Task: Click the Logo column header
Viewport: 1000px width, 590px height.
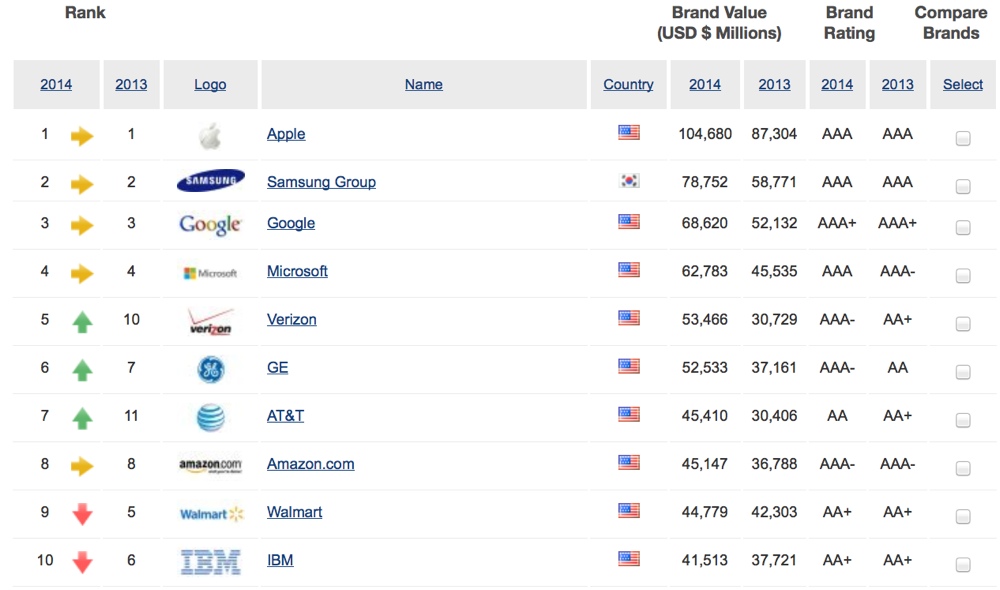Action: (210, 85)
